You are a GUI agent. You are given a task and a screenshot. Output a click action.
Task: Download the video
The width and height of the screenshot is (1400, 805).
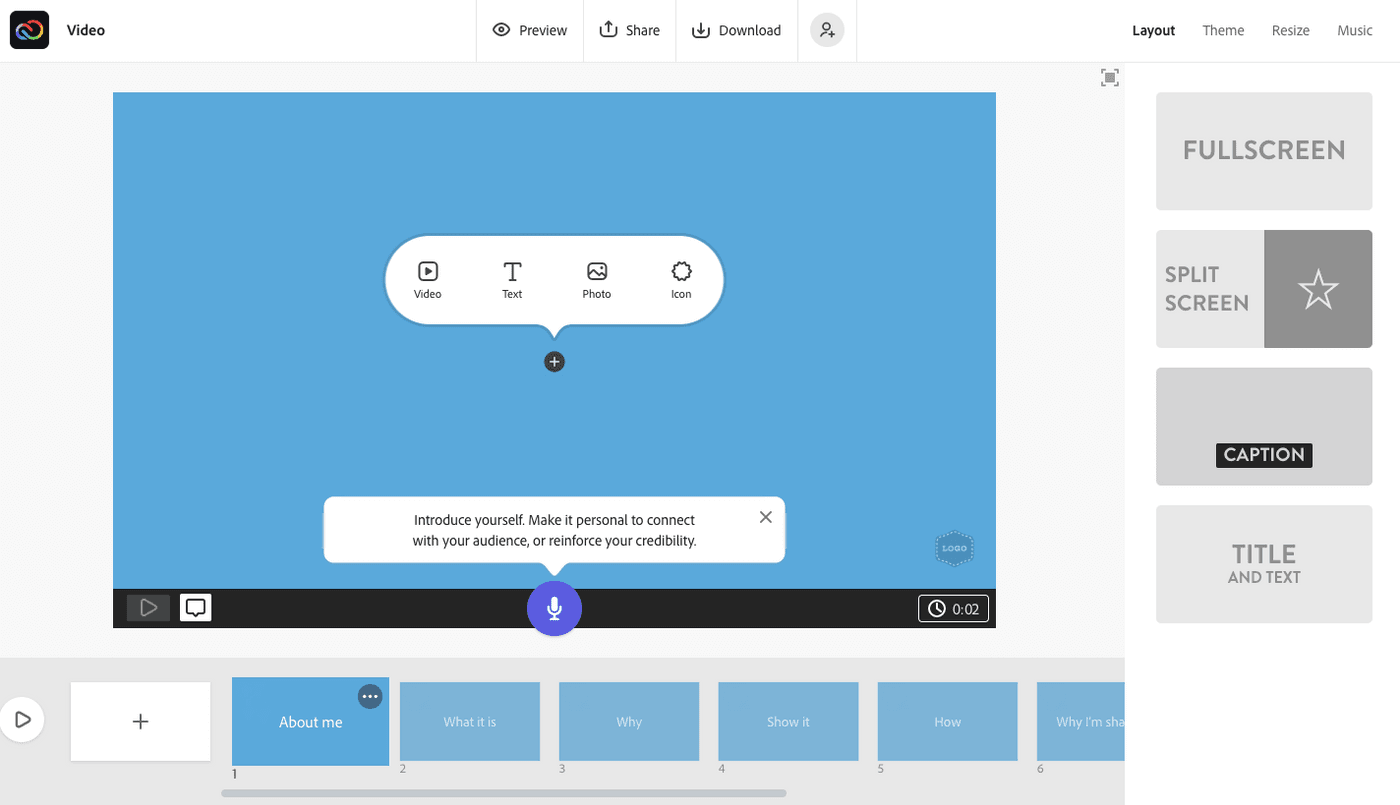736,30
